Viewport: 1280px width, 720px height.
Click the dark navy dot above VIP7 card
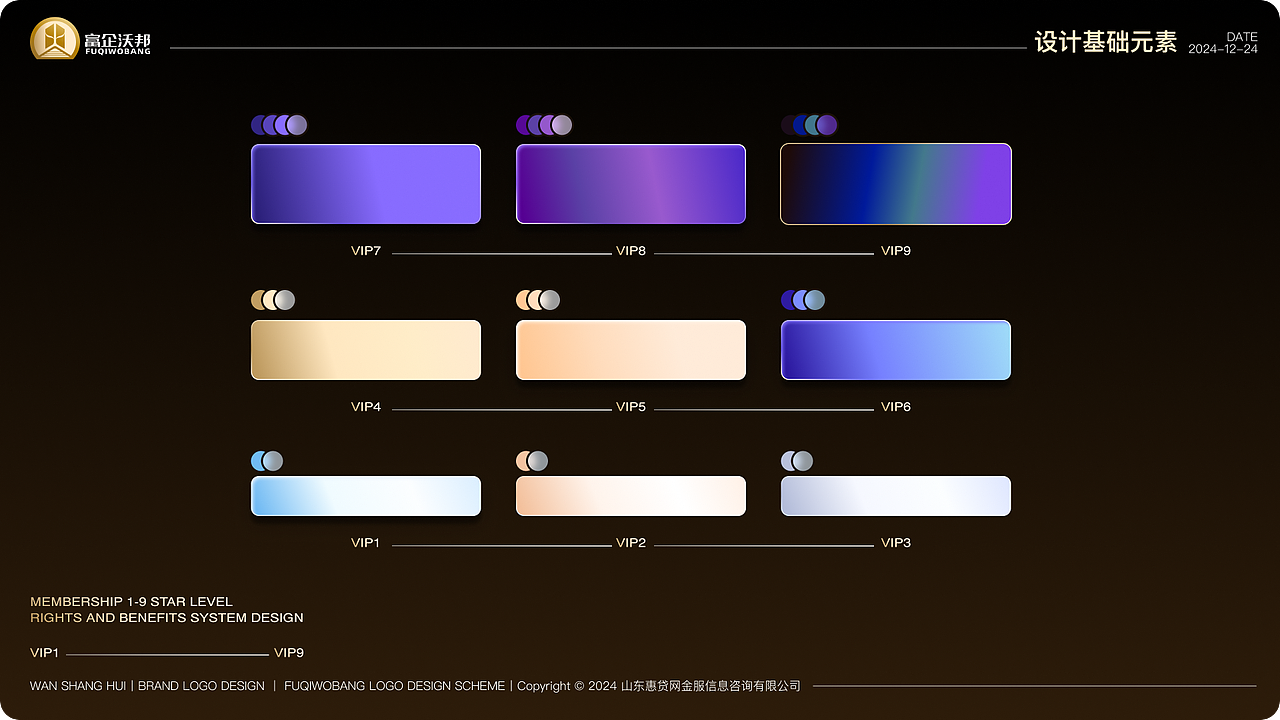click(258, 125)
